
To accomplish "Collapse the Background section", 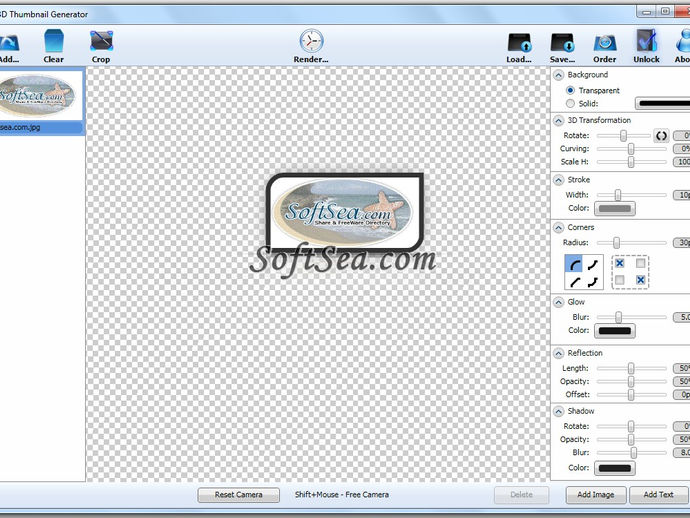I will pos(558,75).
